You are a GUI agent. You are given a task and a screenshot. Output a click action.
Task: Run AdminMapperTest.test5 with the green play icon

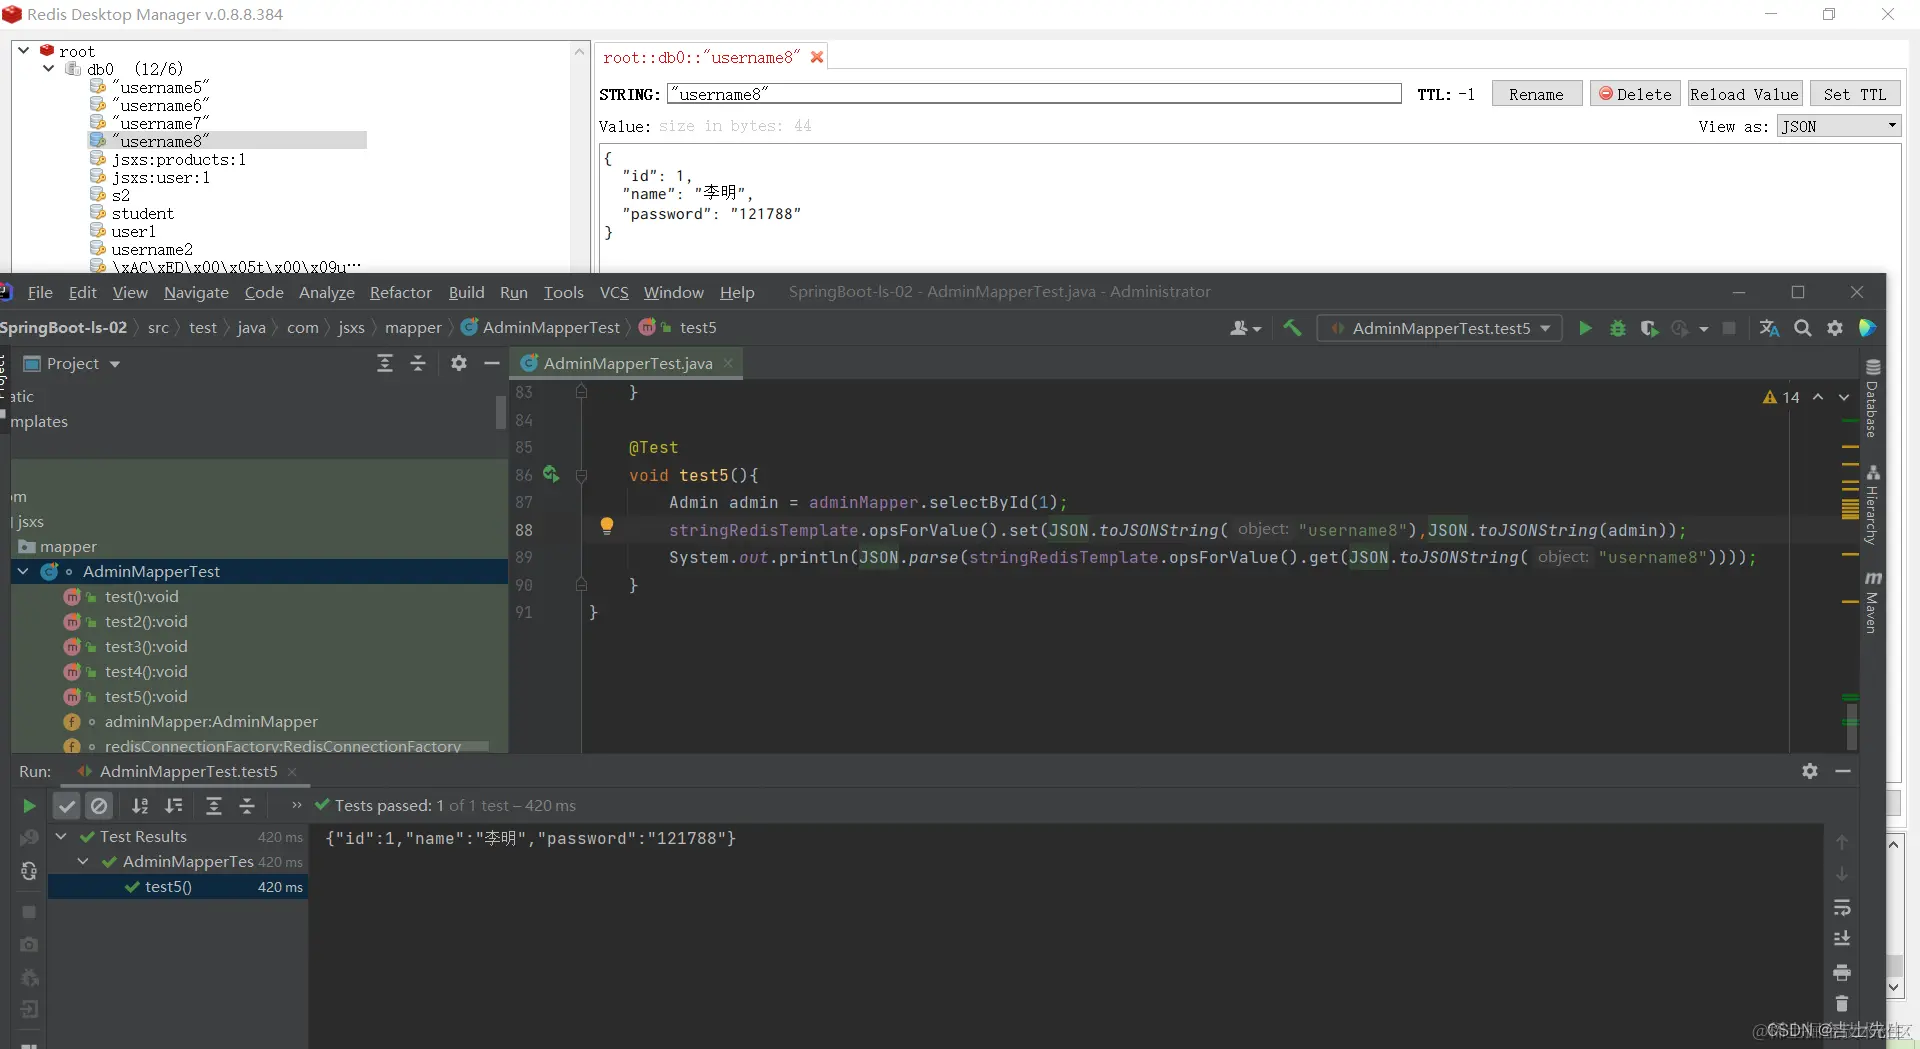(x=1585, y=328)
